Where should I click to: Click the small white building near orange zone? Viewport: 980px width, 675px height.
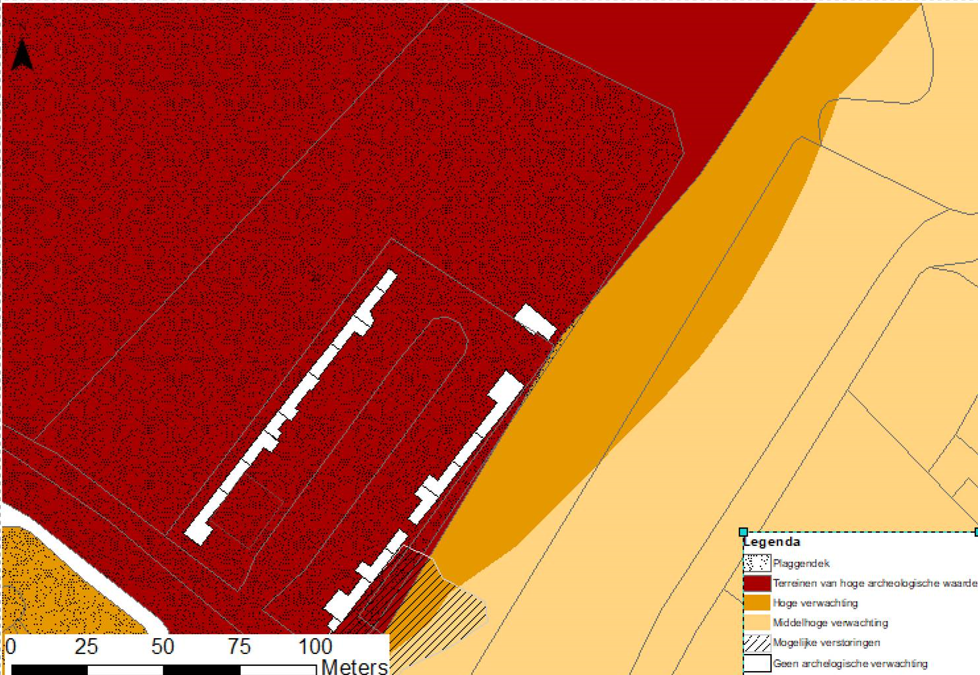click(536, 322)
